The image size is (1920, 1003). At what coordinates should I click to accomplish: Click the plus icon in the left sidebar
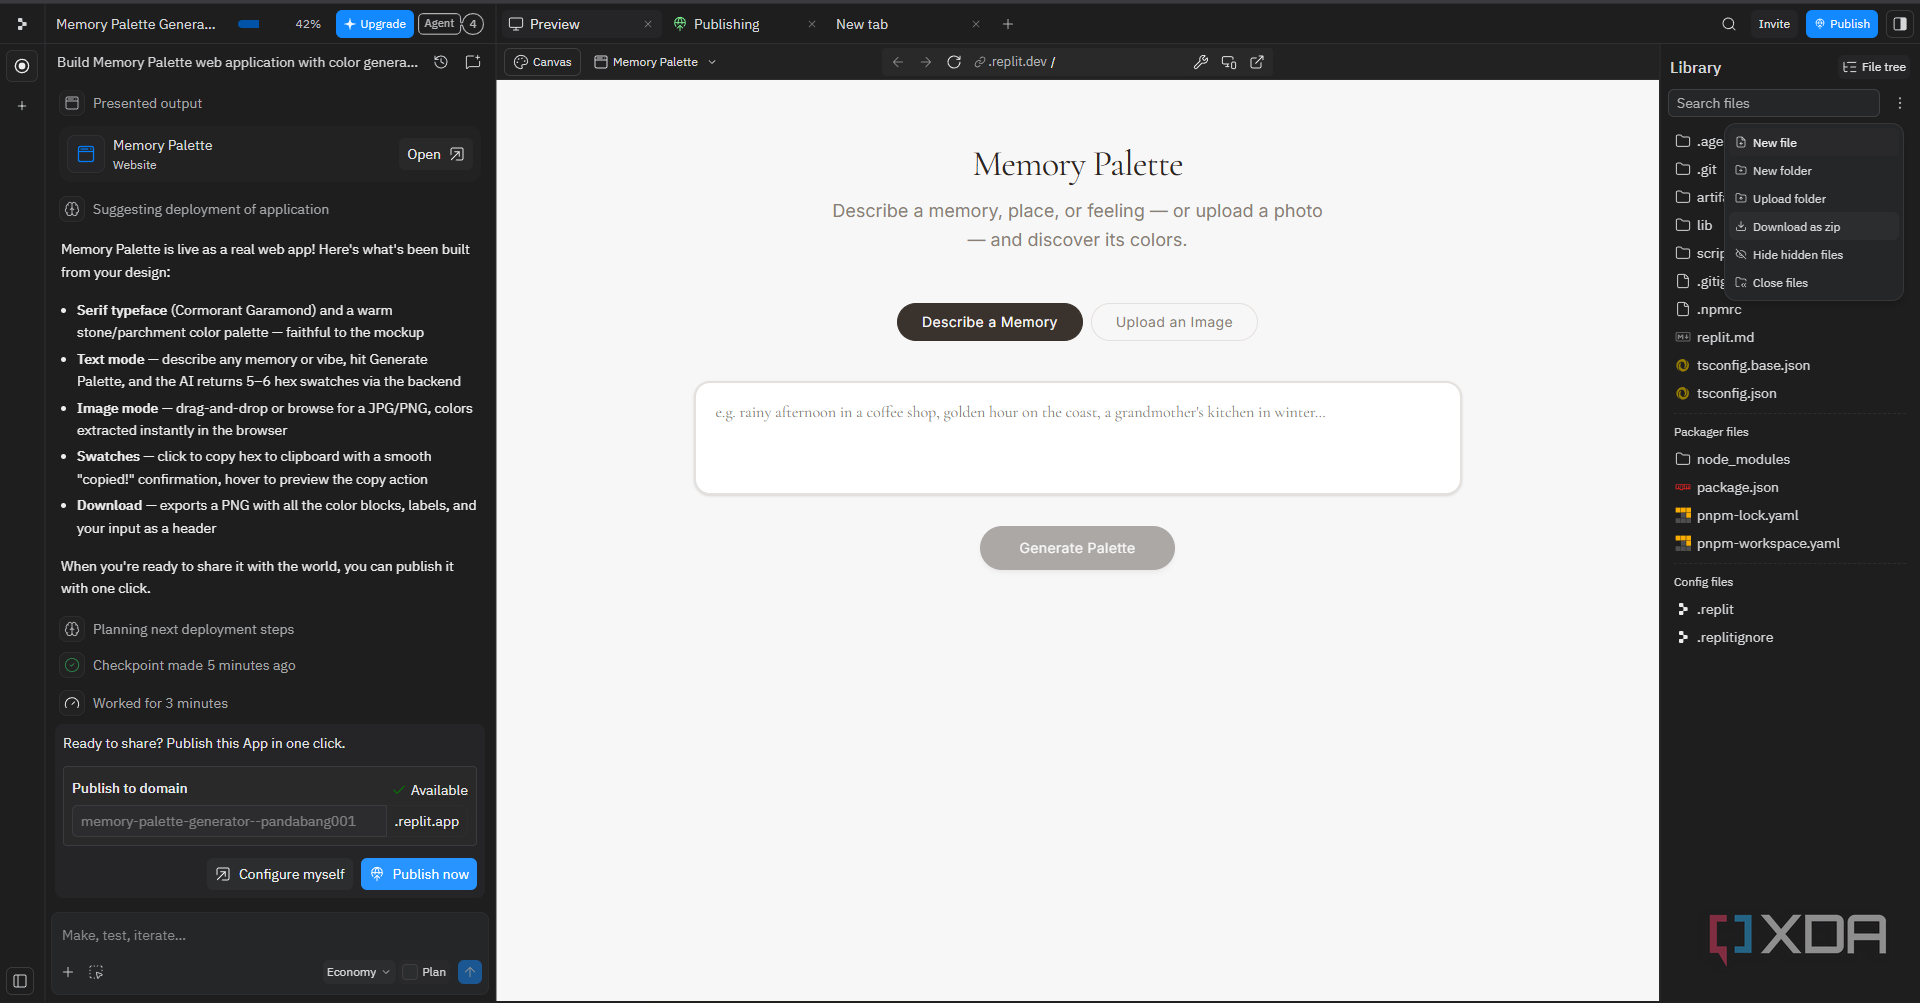[22, 105]
